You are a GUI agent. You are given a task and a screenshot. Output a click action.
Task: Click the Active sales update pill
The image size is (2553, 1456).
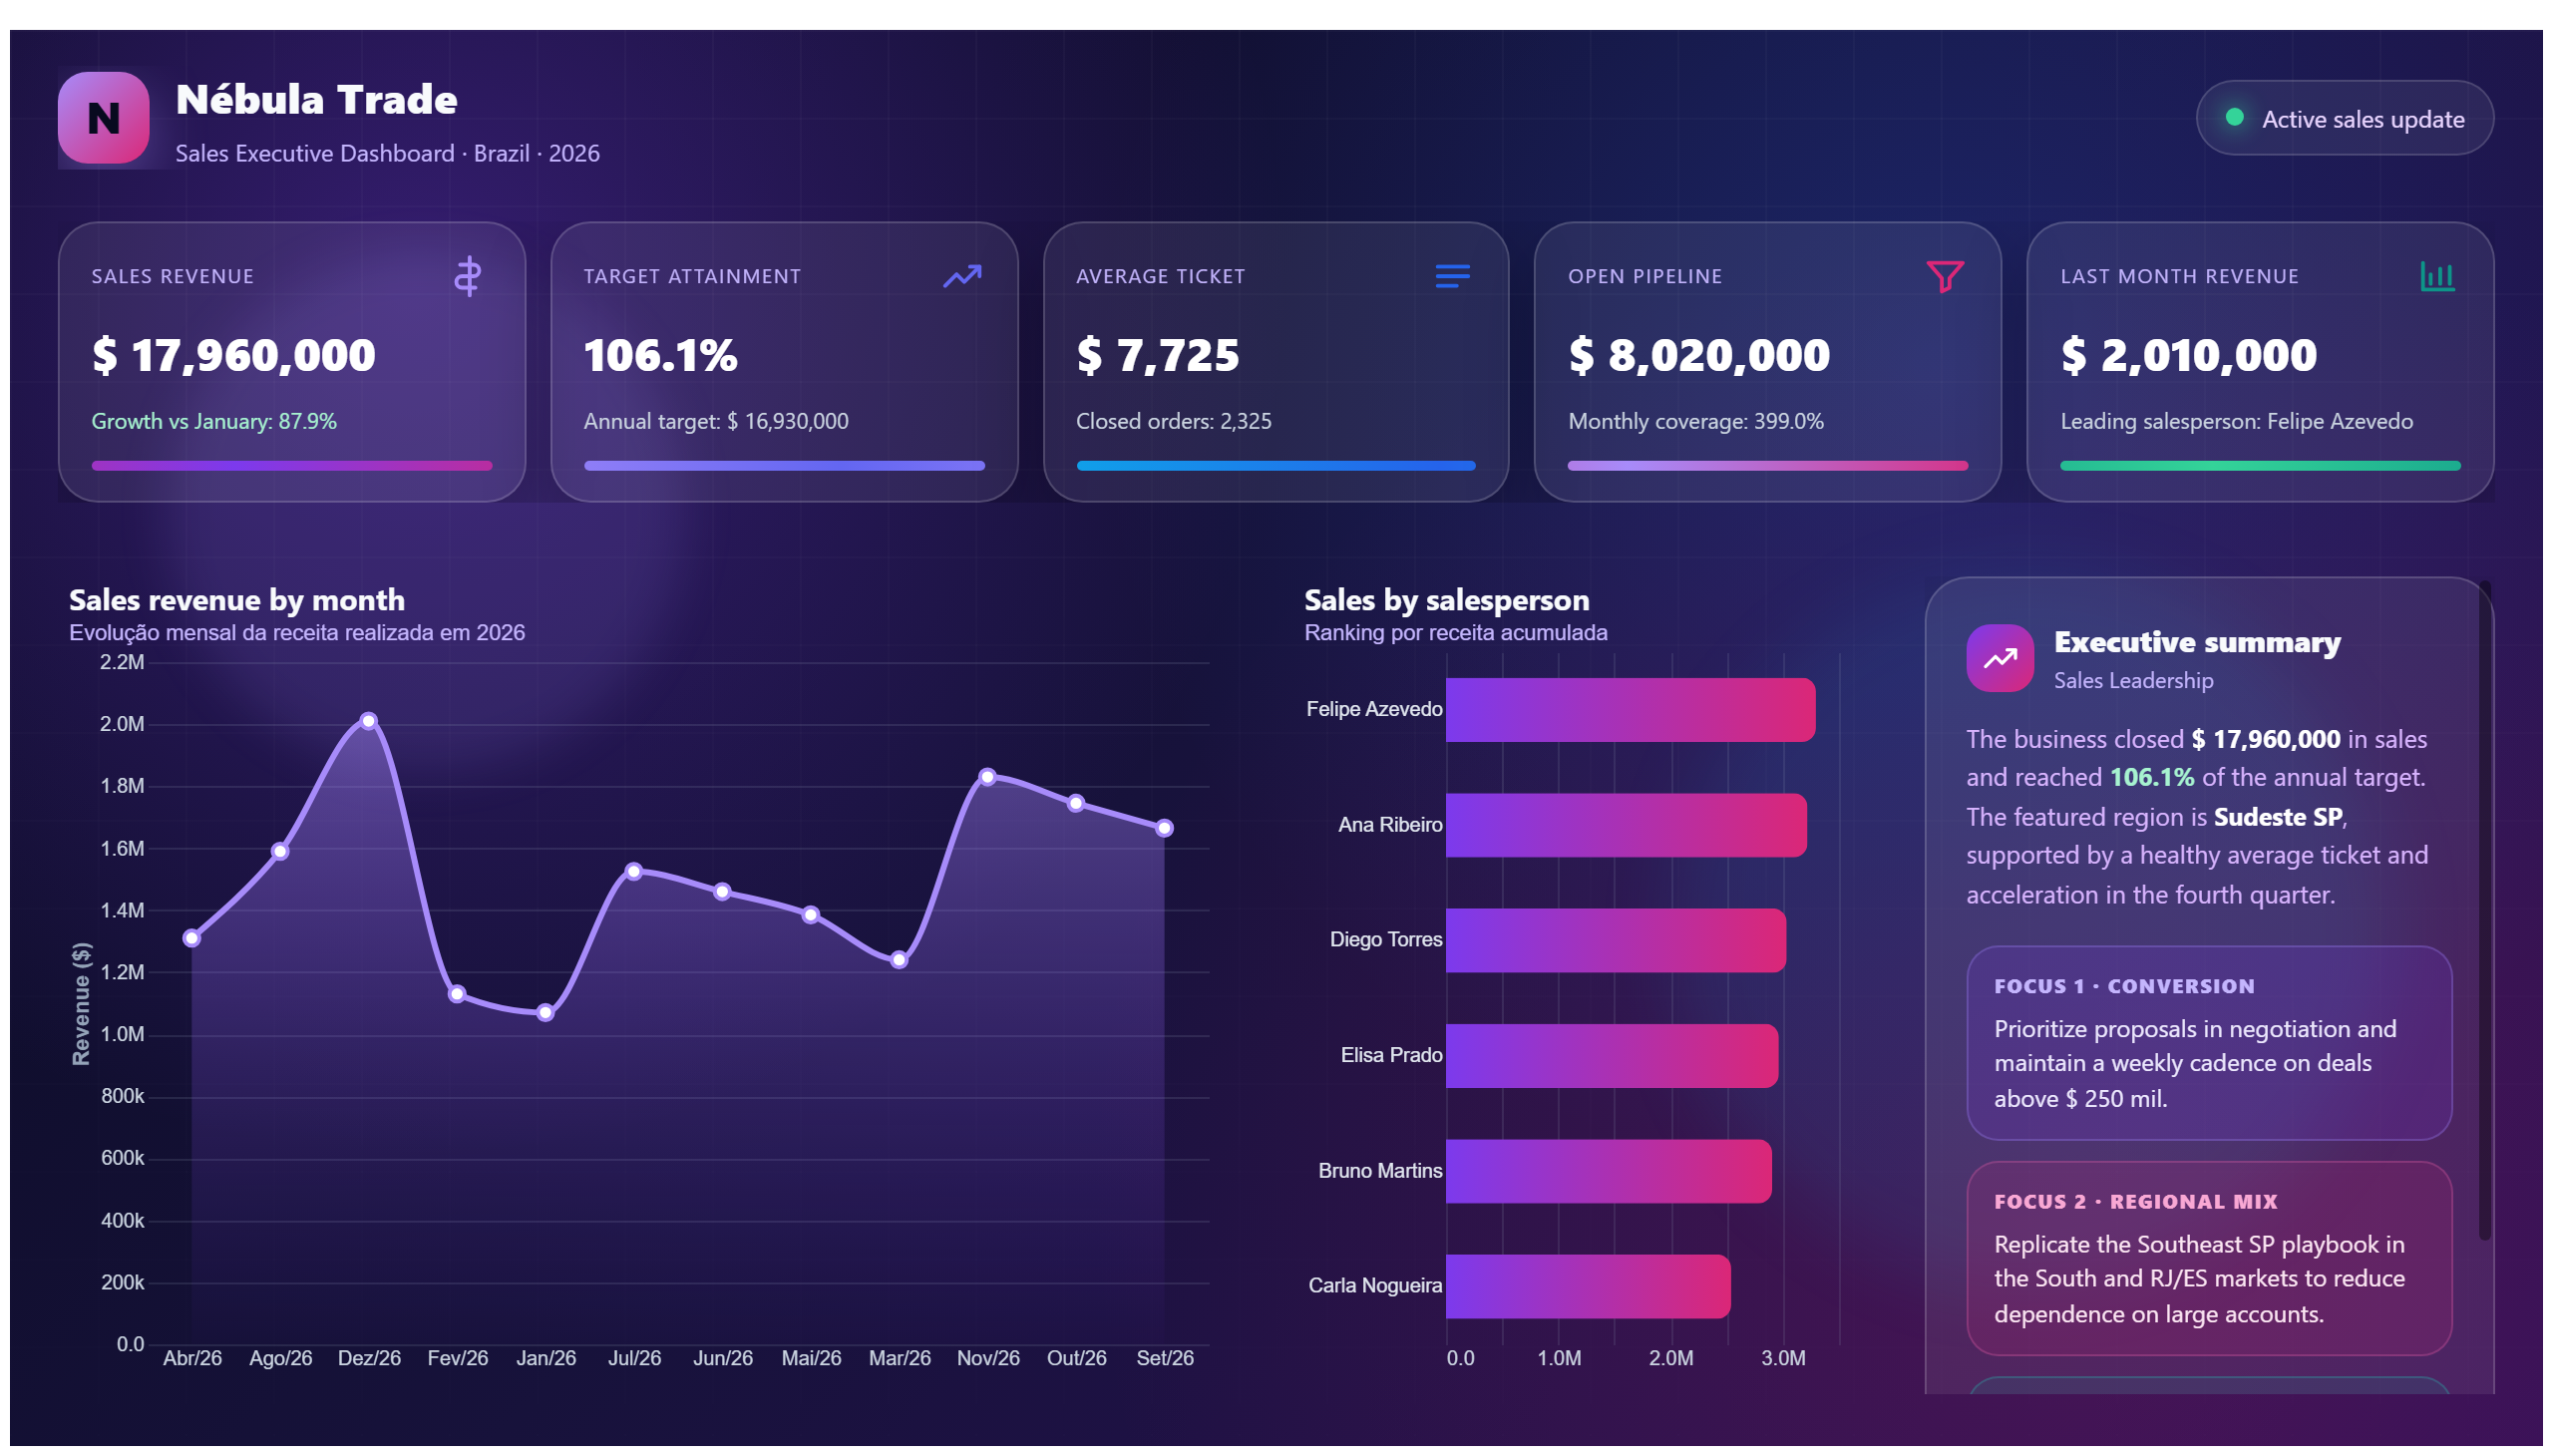click(2344, 118)
